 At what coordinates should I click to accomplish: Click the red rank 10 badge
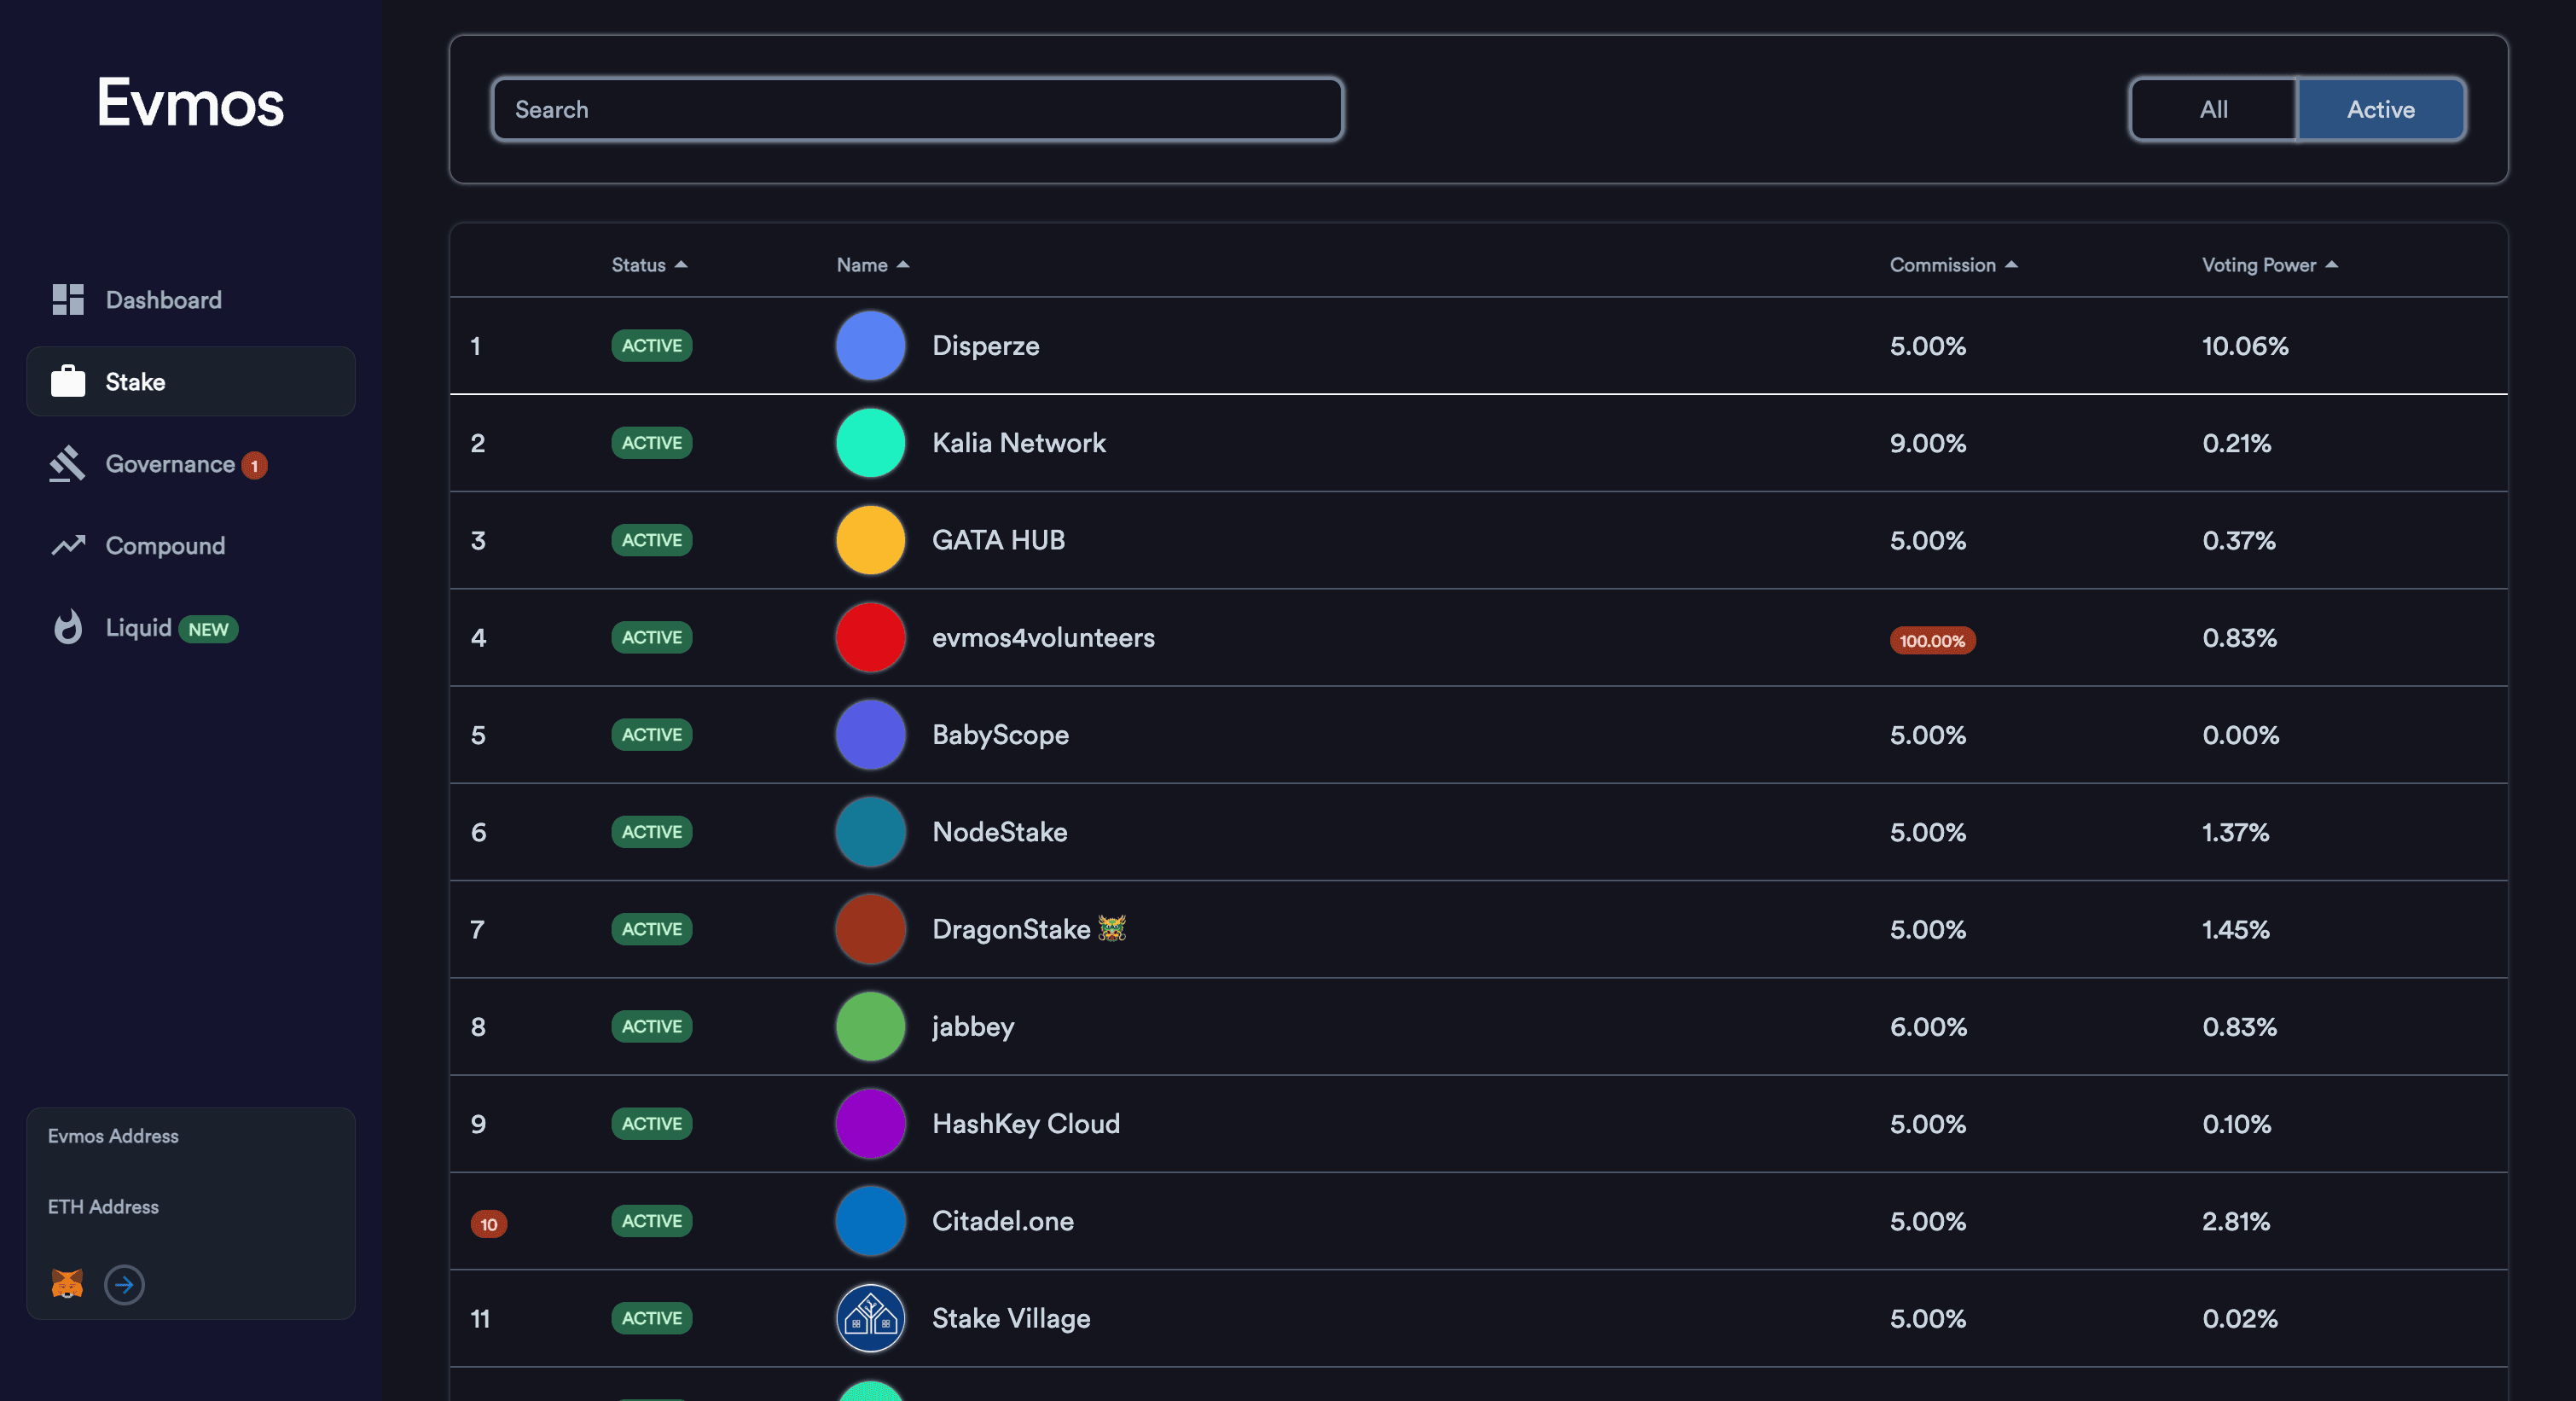tap(488, 1223)
